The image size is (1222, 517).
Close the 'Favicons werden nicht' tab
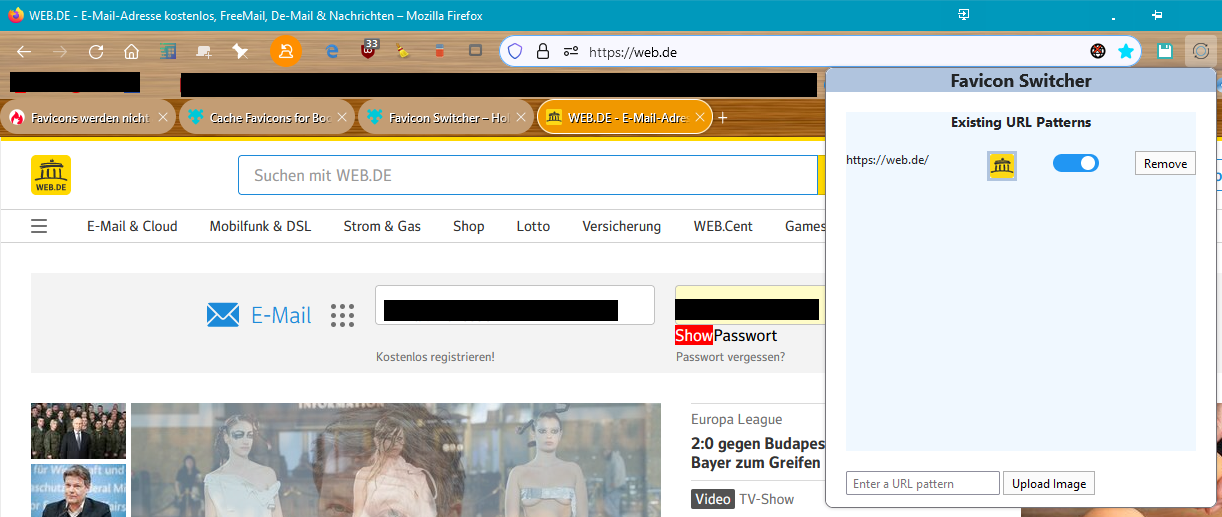point(163,118)
